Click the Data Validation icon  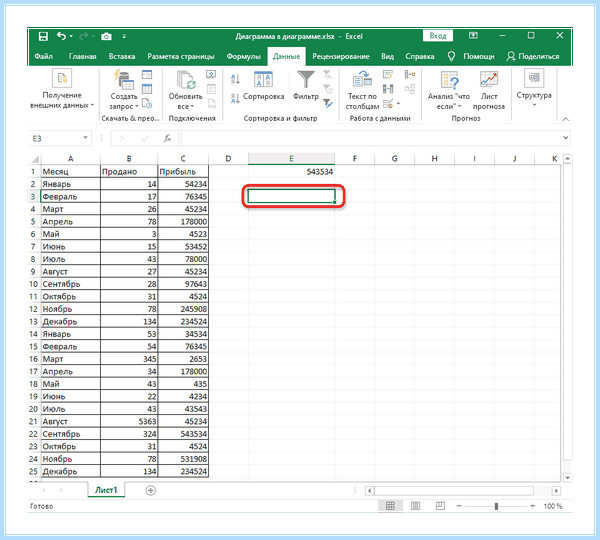point(388,103)
